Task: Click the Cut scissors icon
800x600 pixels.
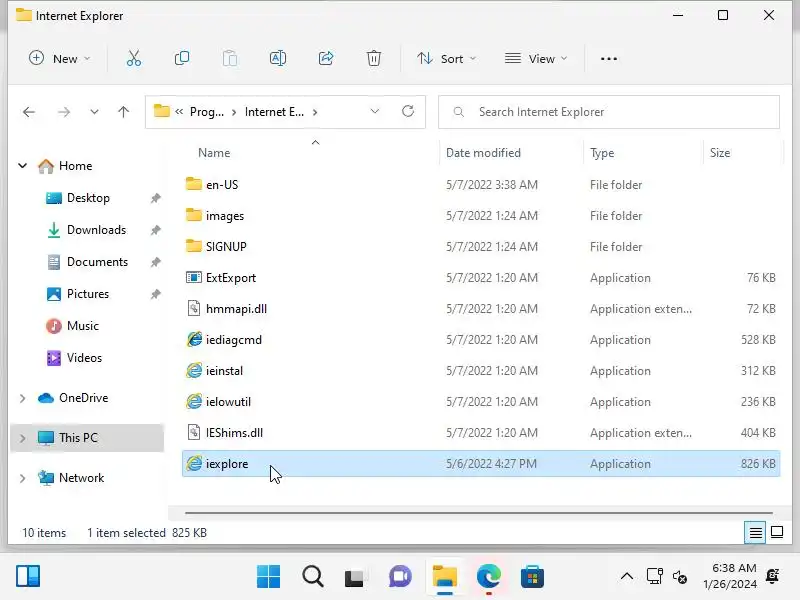Action: pos(134,58)
